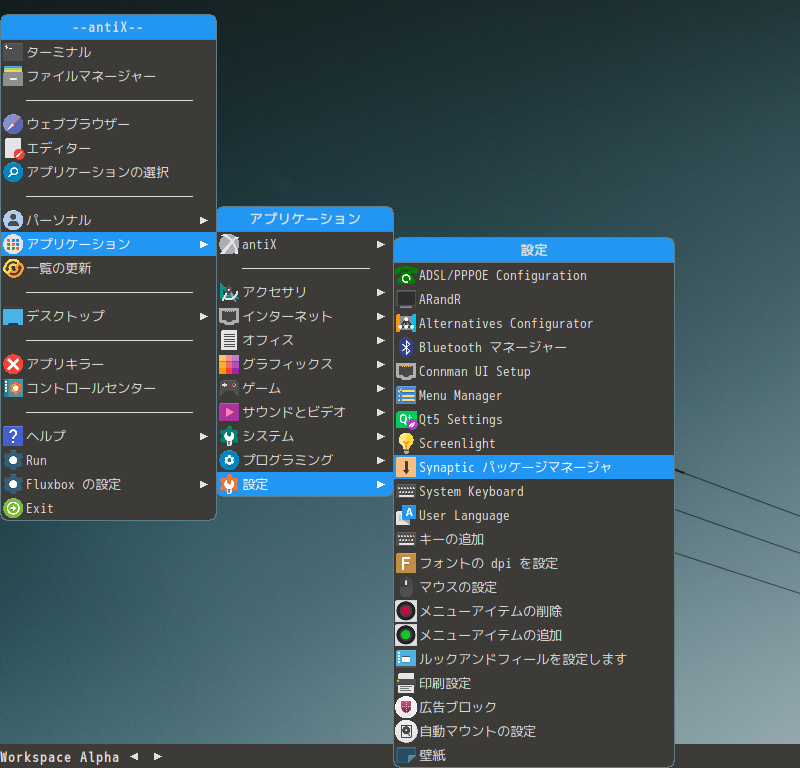
Task: Click the file manager icon beside ファイルマネージャー
Action: pyautogui.click(x=13, y=76)
